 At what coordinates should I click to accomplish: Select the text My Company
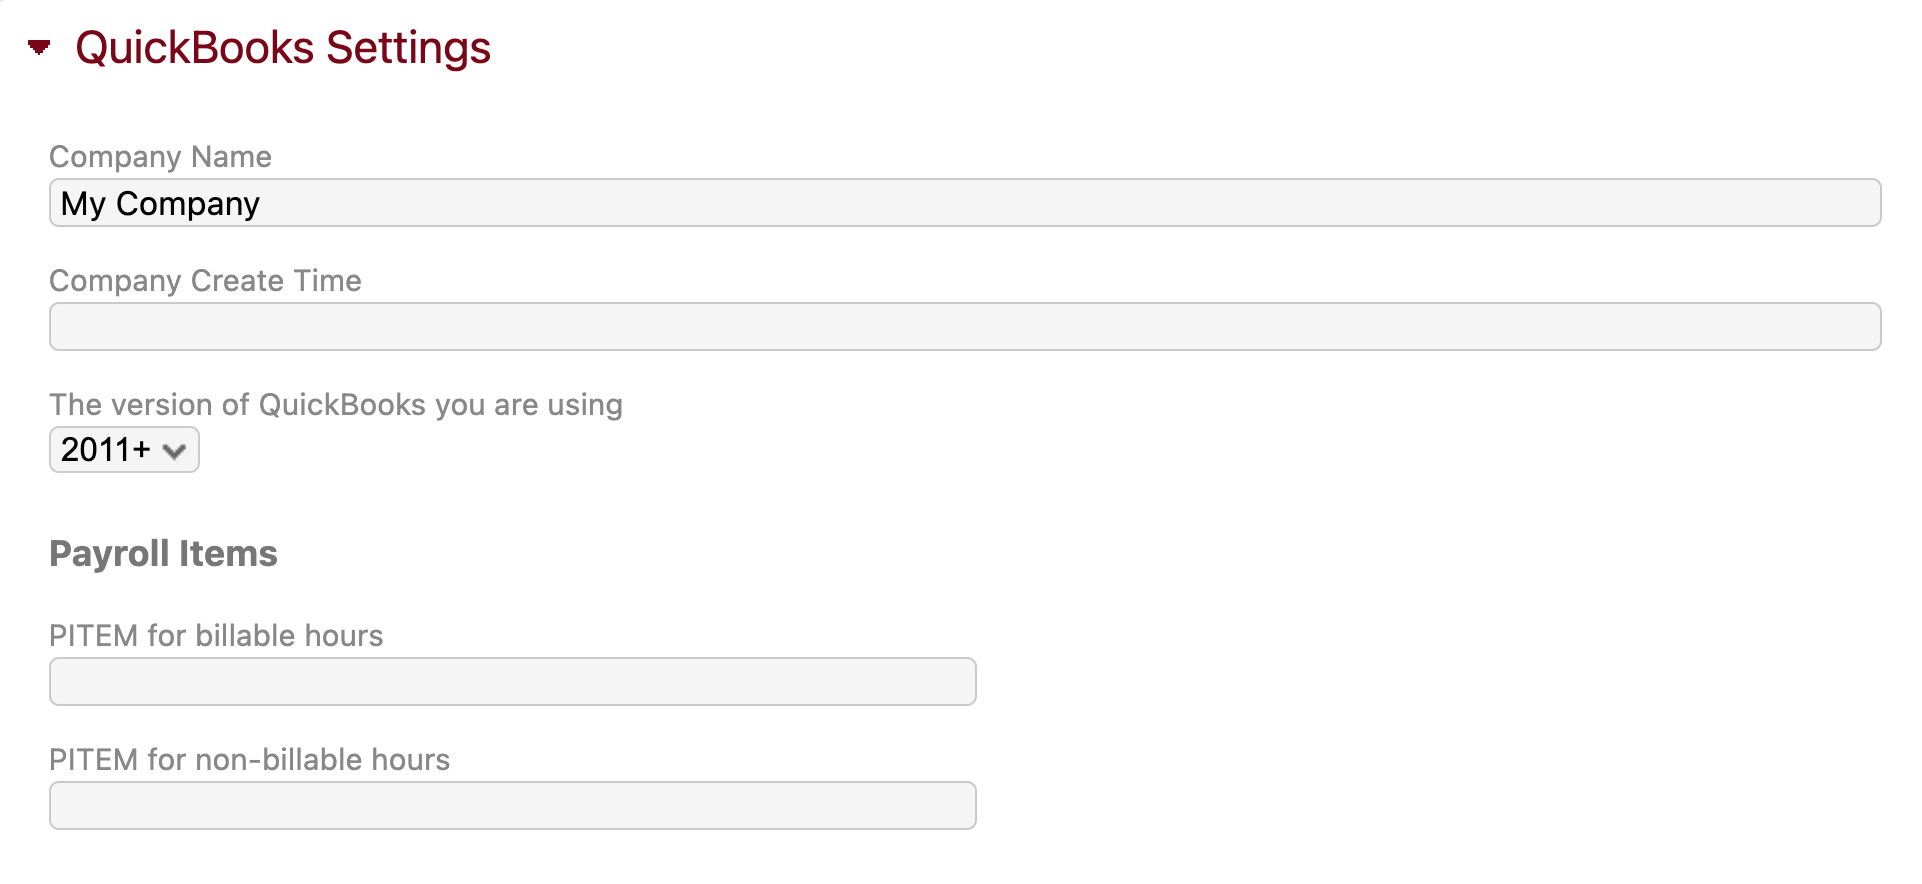[x=161, y=203]
